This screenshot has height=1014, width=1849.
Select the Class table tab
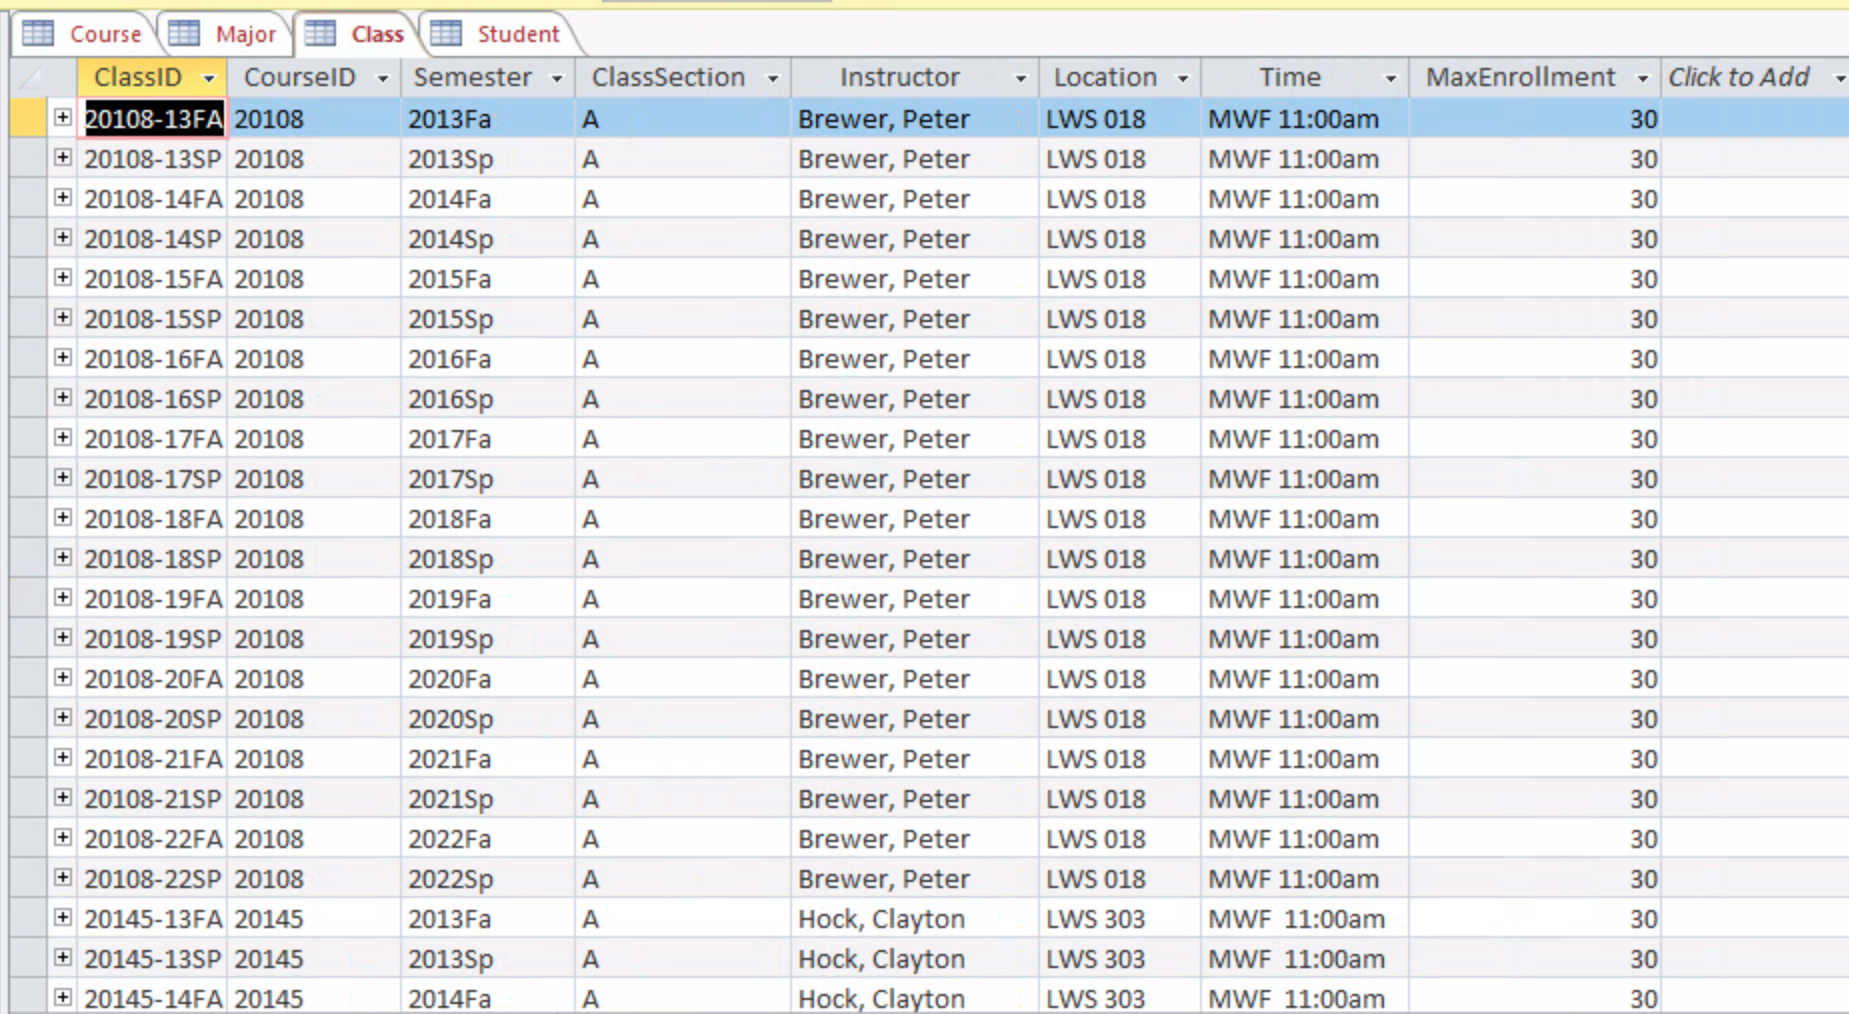(356, 34)
